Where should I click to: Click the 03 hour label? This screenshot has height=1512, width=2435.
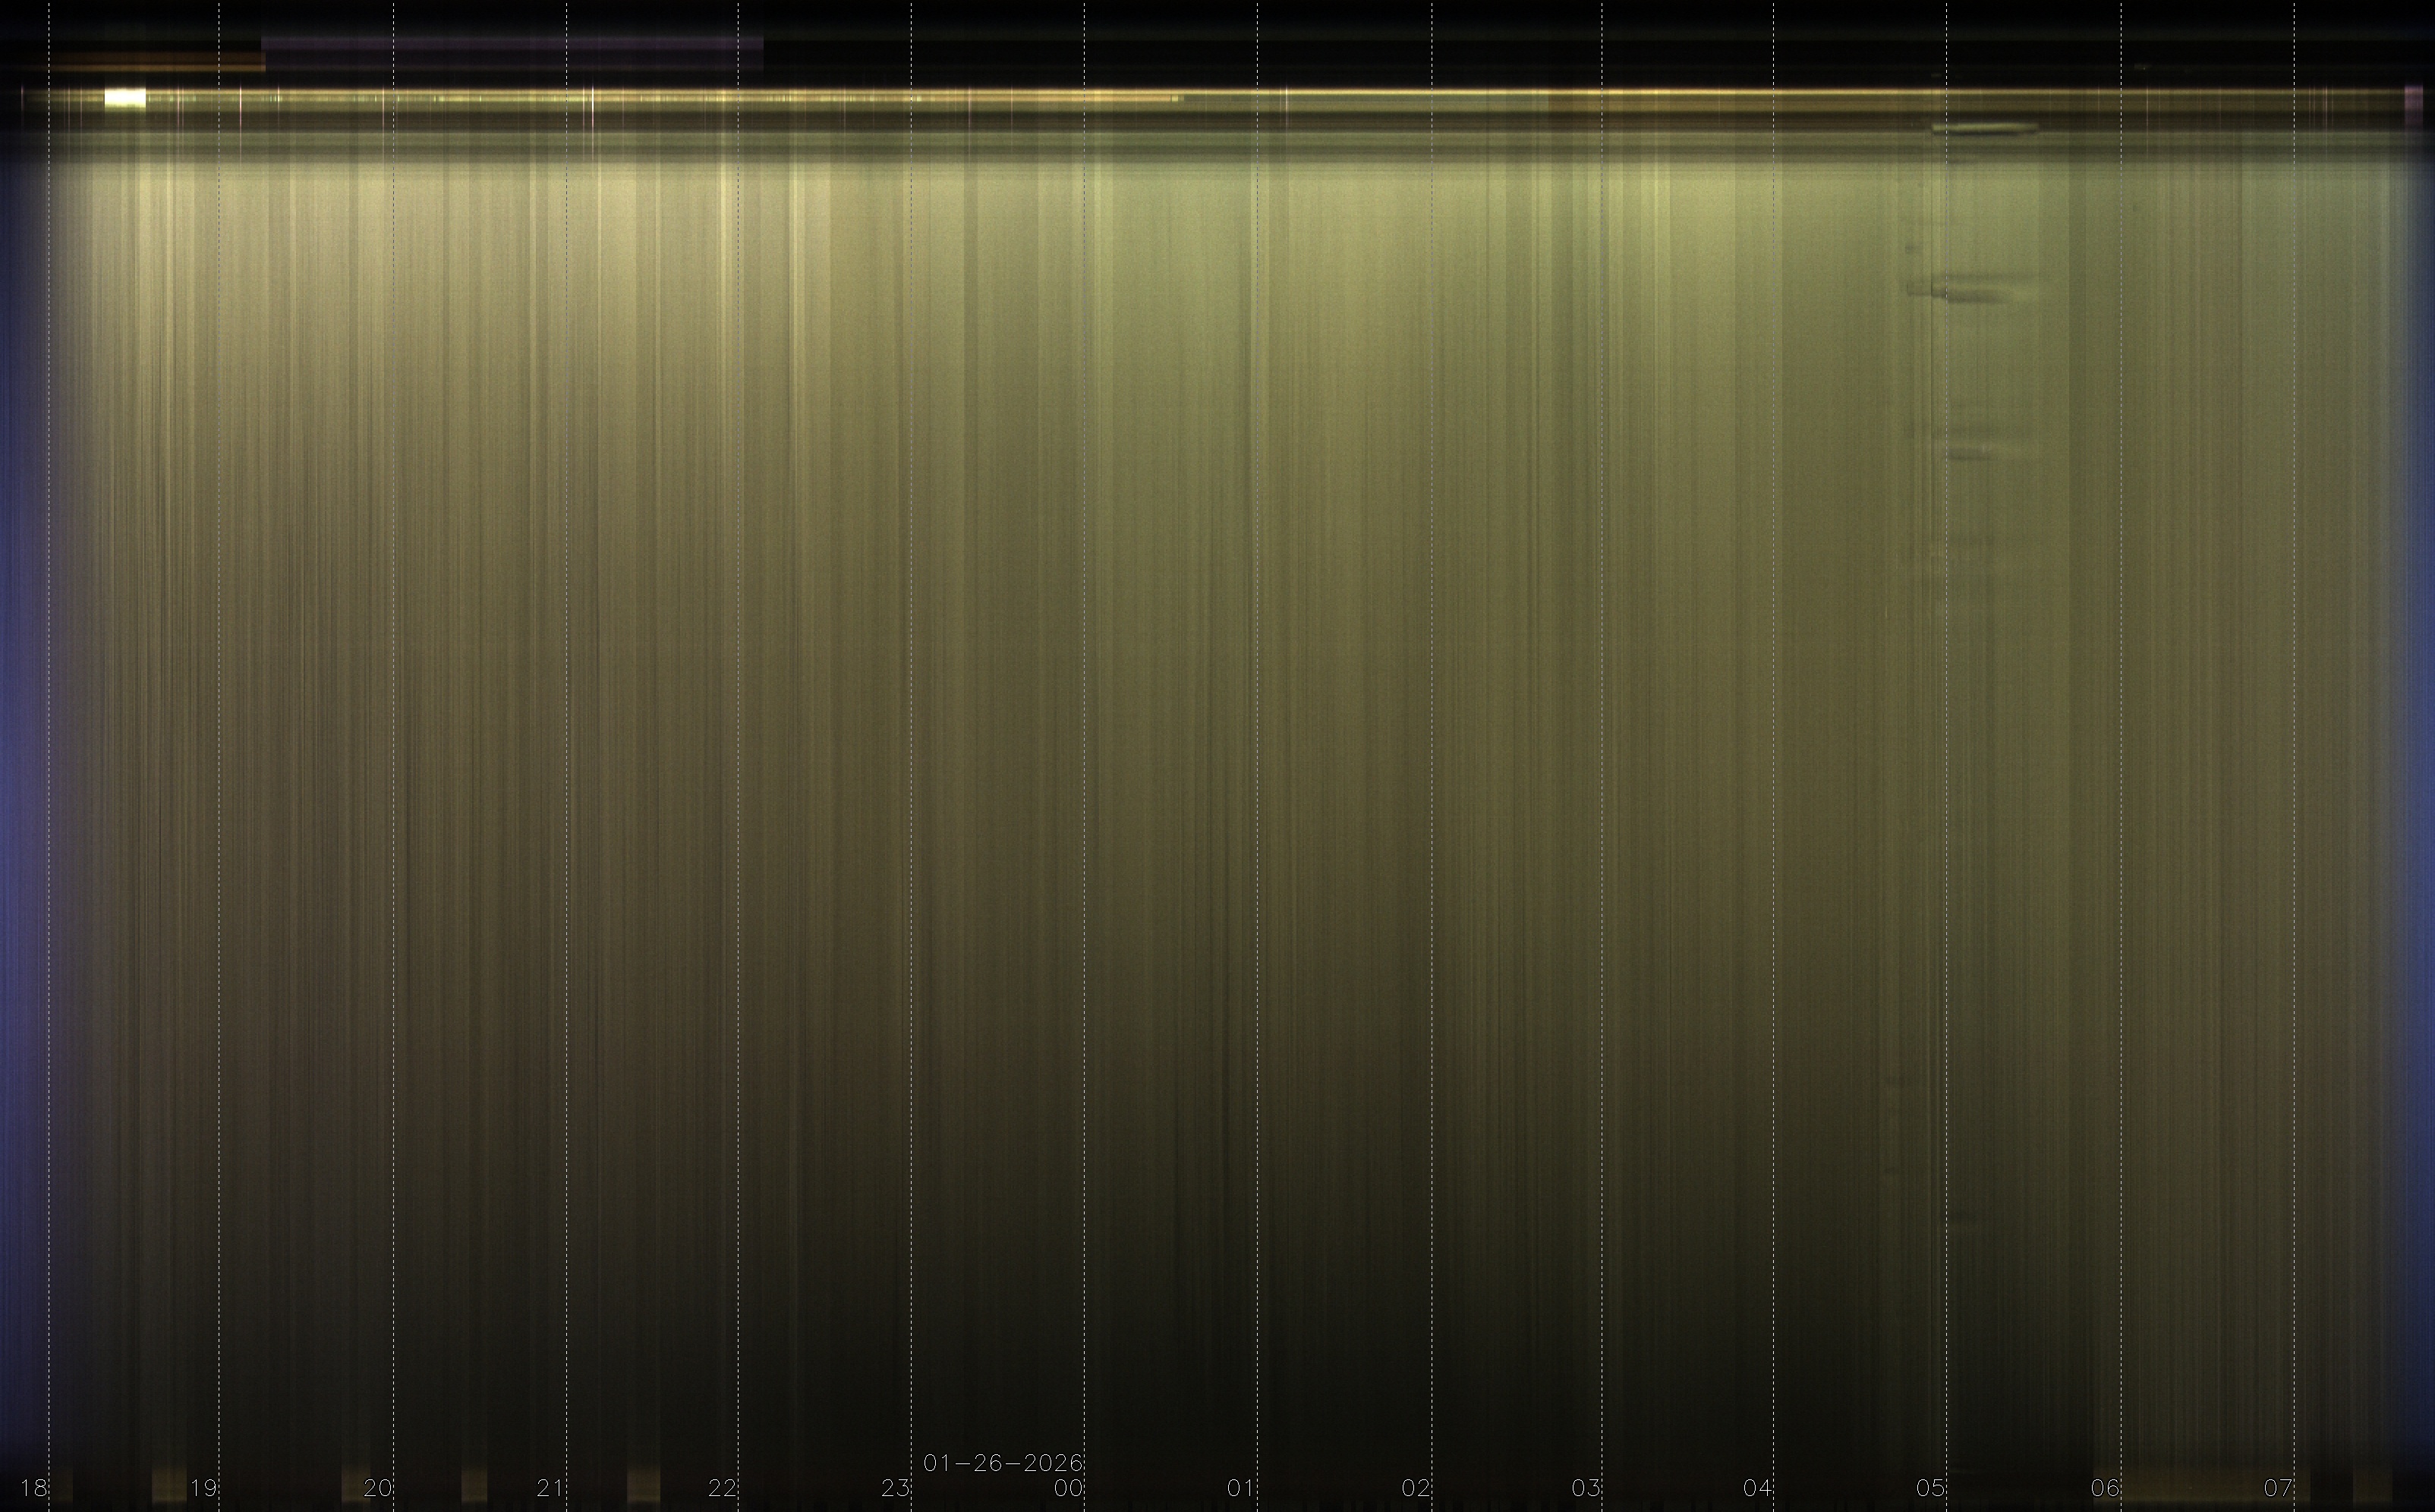[1586, 1488]
